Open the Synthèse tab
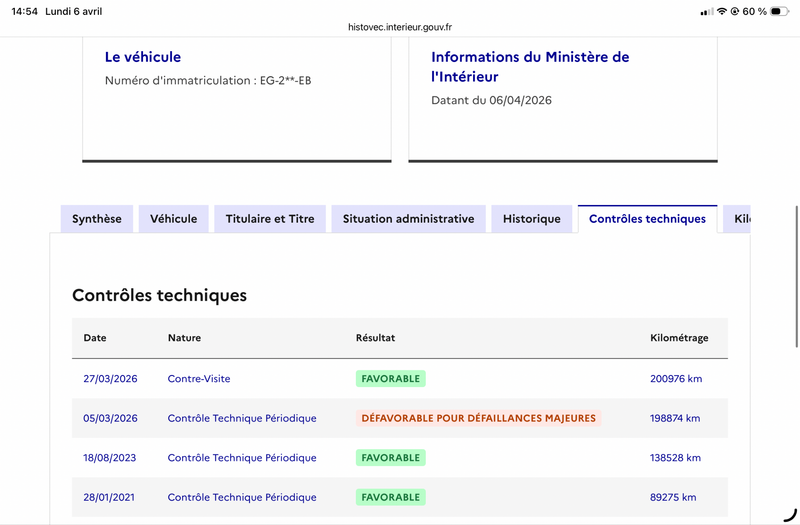800x525 pixels. click(x=97, y=219)
